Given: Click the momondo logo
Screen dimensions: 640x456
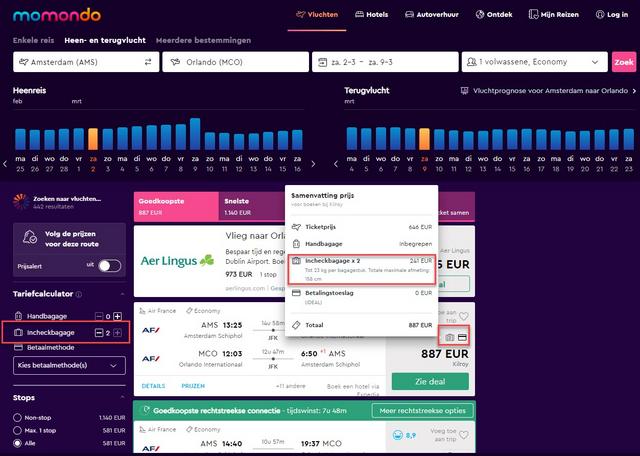Looking at the screenshot, I should (x=57, y=16).
